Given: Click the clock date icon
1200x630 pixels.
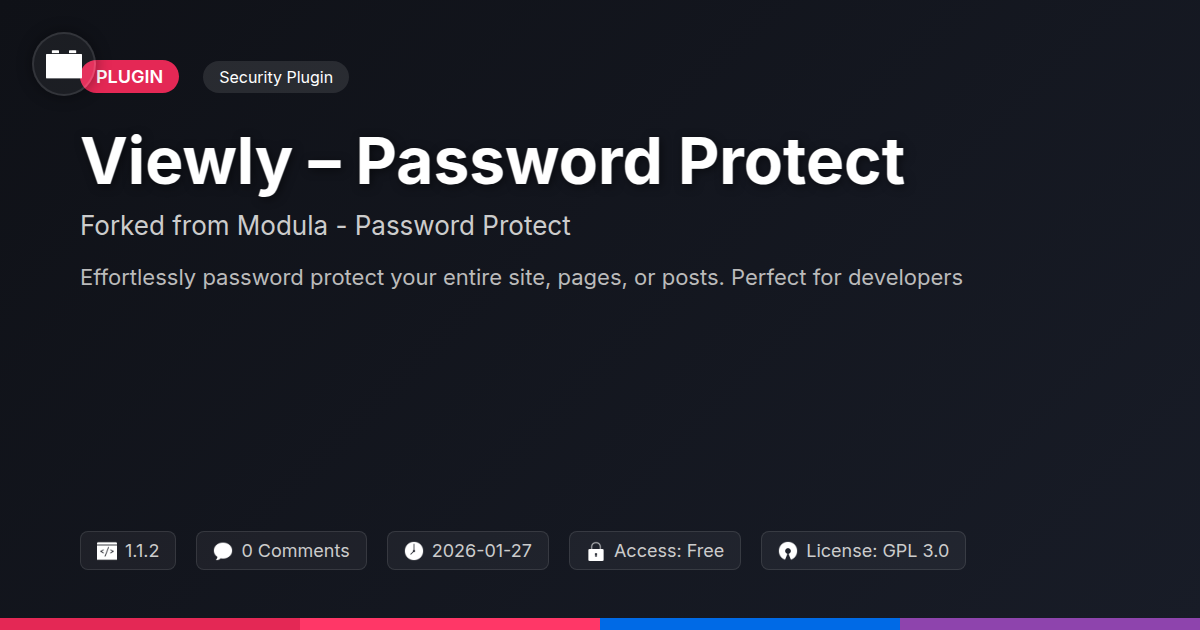Looking at the screenshot, I should tap(414, 551).
